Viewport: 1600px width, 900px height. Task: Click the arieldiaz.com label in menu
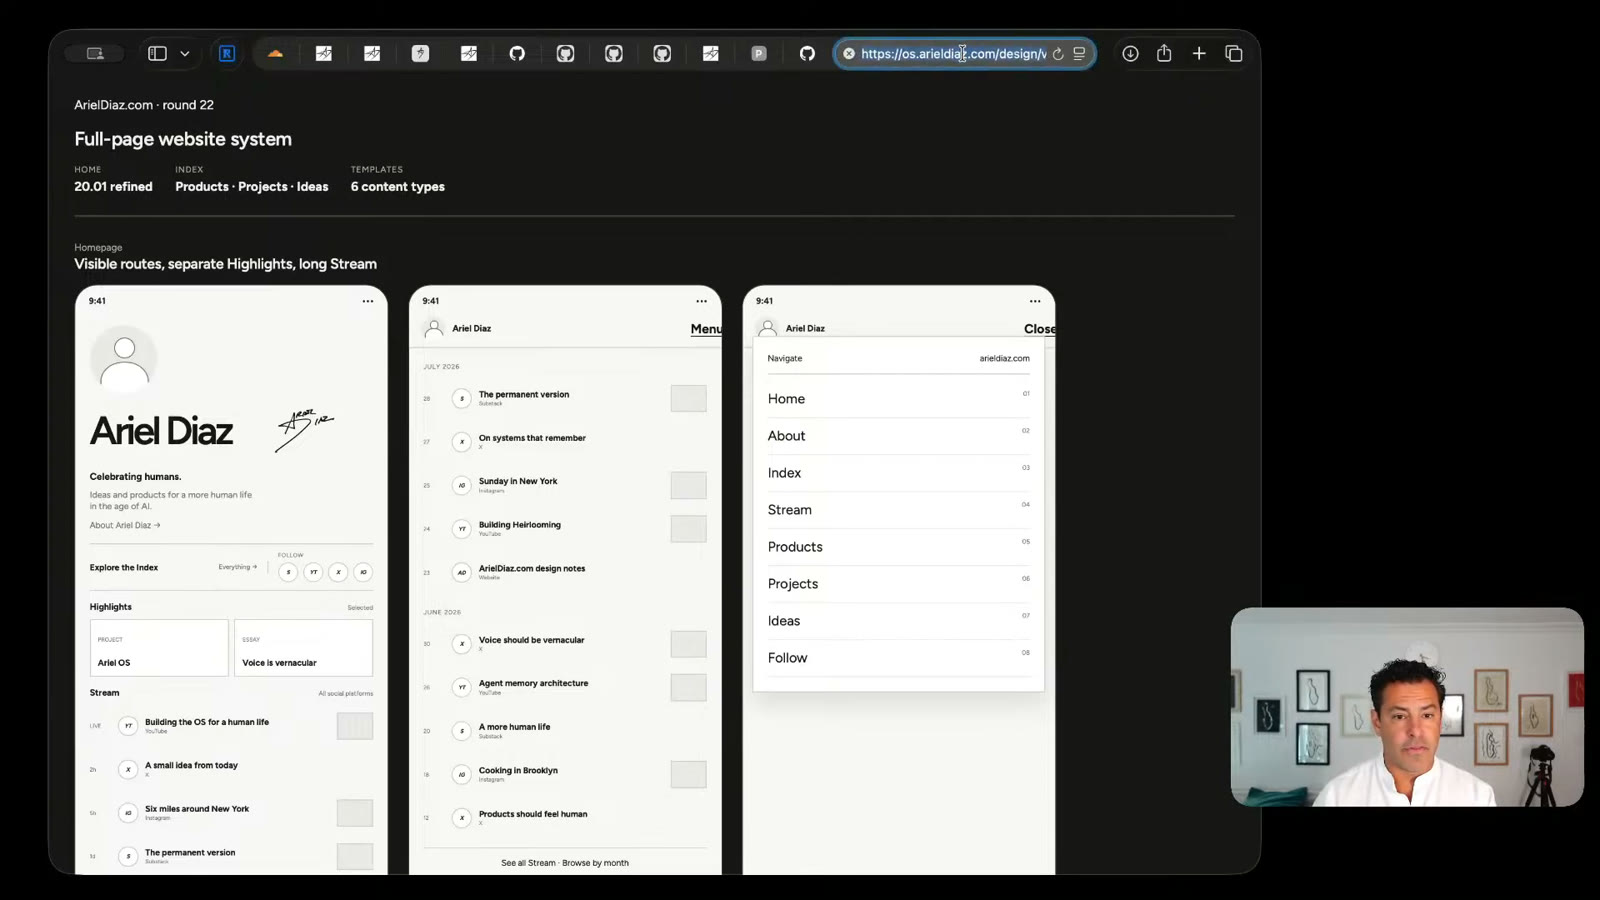click(x=1004, y=358)
